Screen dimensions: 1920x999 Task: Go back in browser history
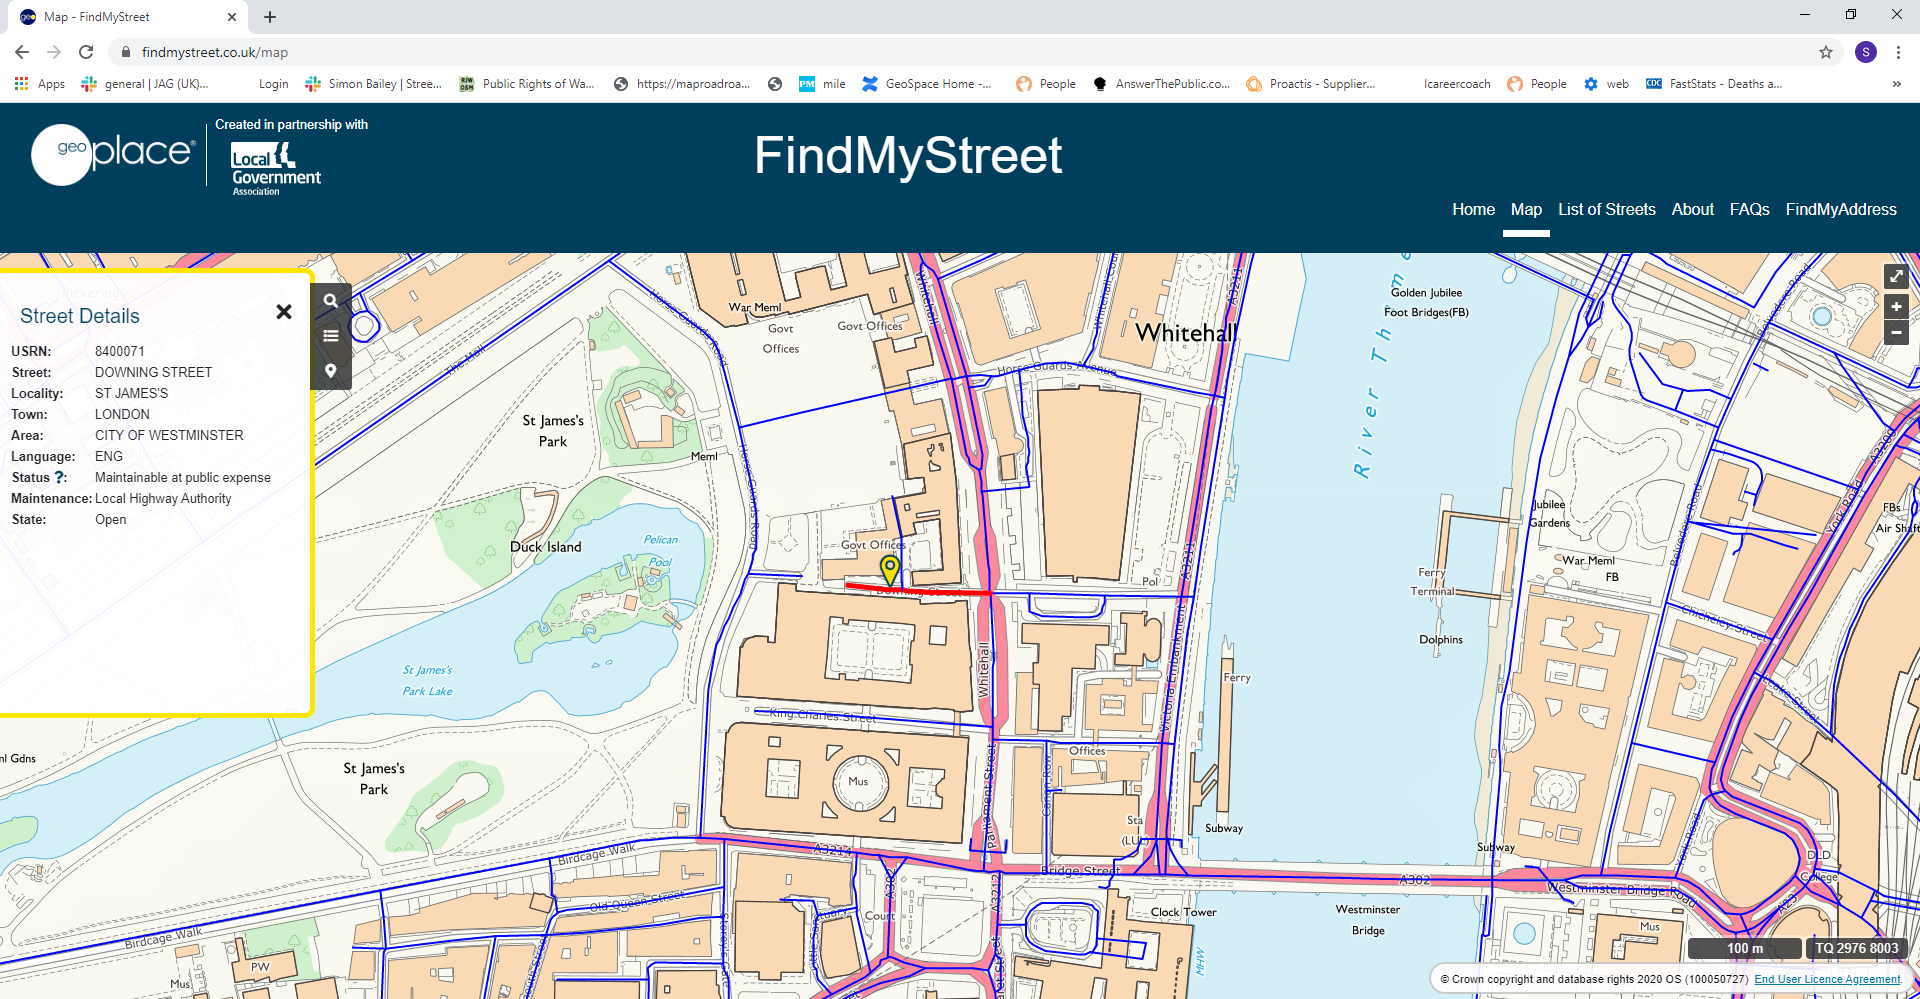point(22,52)
